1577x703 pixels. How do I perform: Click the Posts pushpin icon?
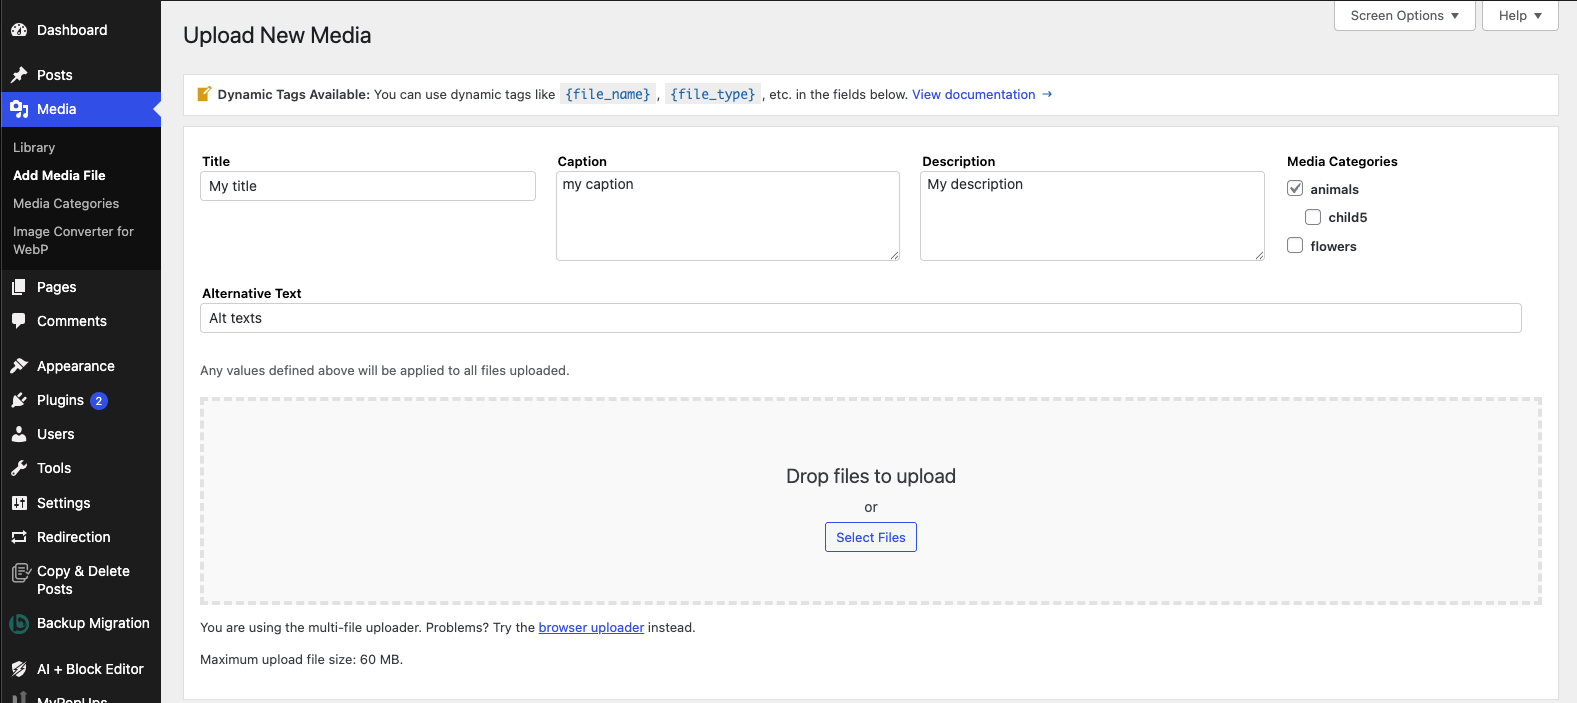[x=19, y=75]
